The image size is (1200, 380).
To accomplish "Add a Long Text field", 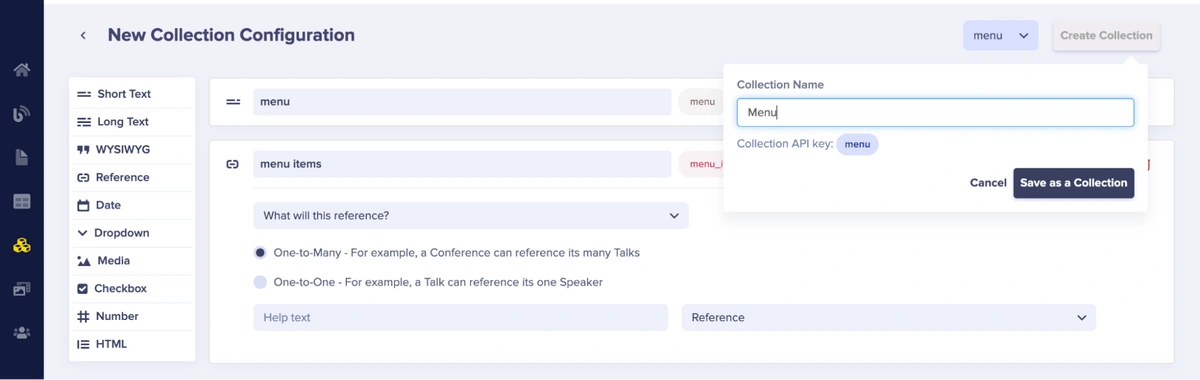I will tap(132, 122).
